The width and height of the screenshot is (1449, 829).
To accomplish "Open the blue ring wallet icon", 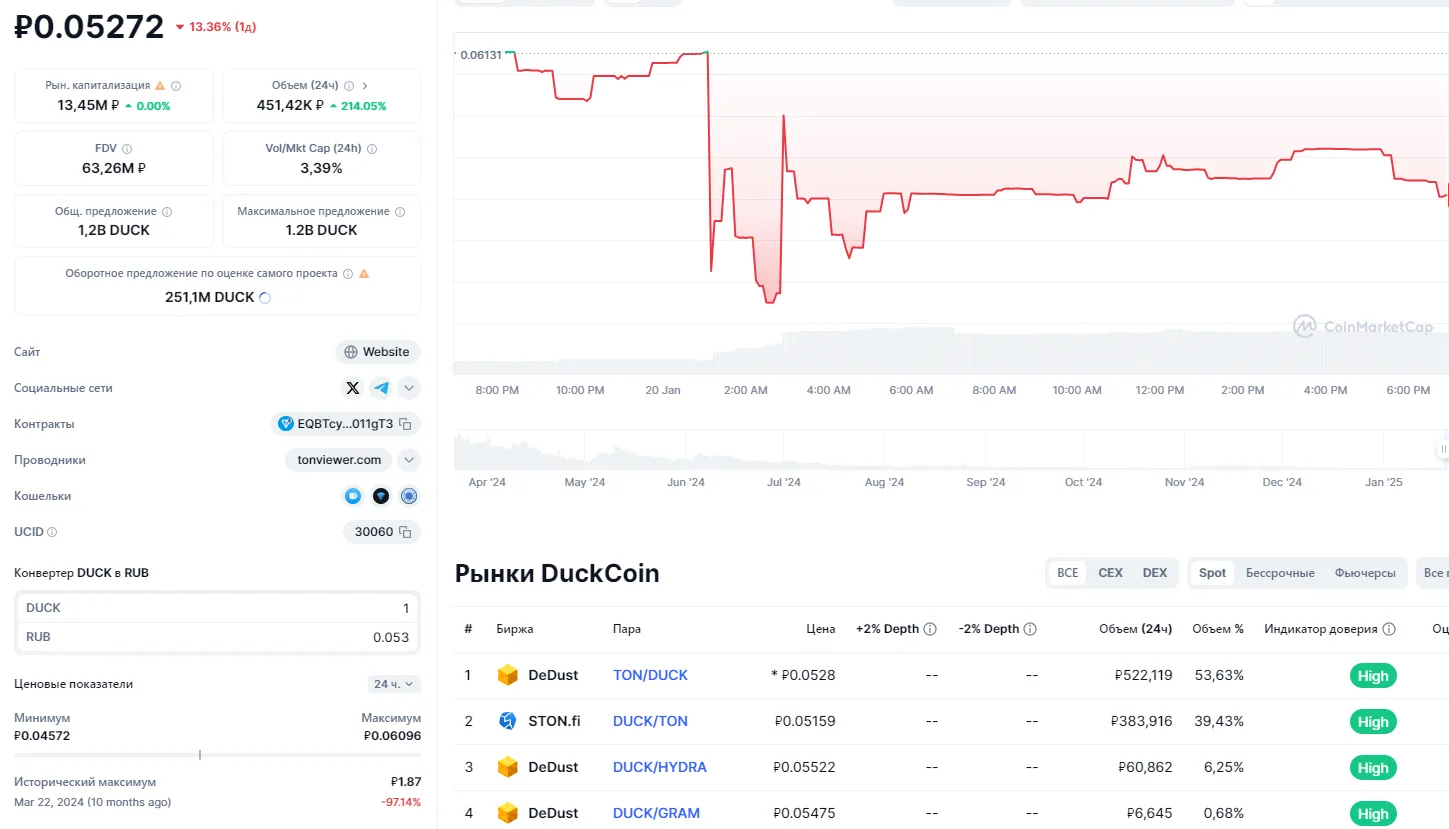I will pos(409,496).
